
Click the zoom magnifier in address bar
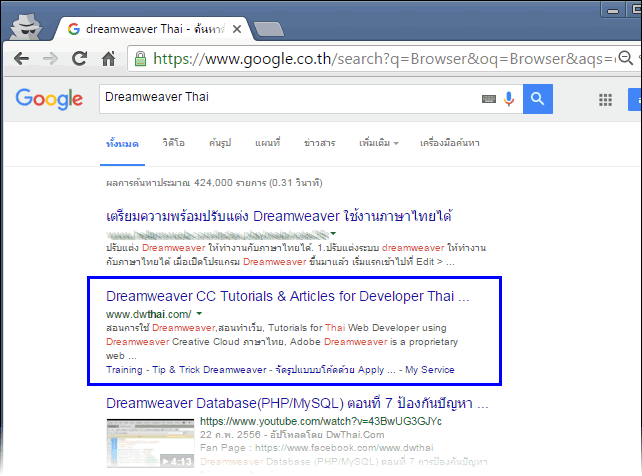click(625, 58)
